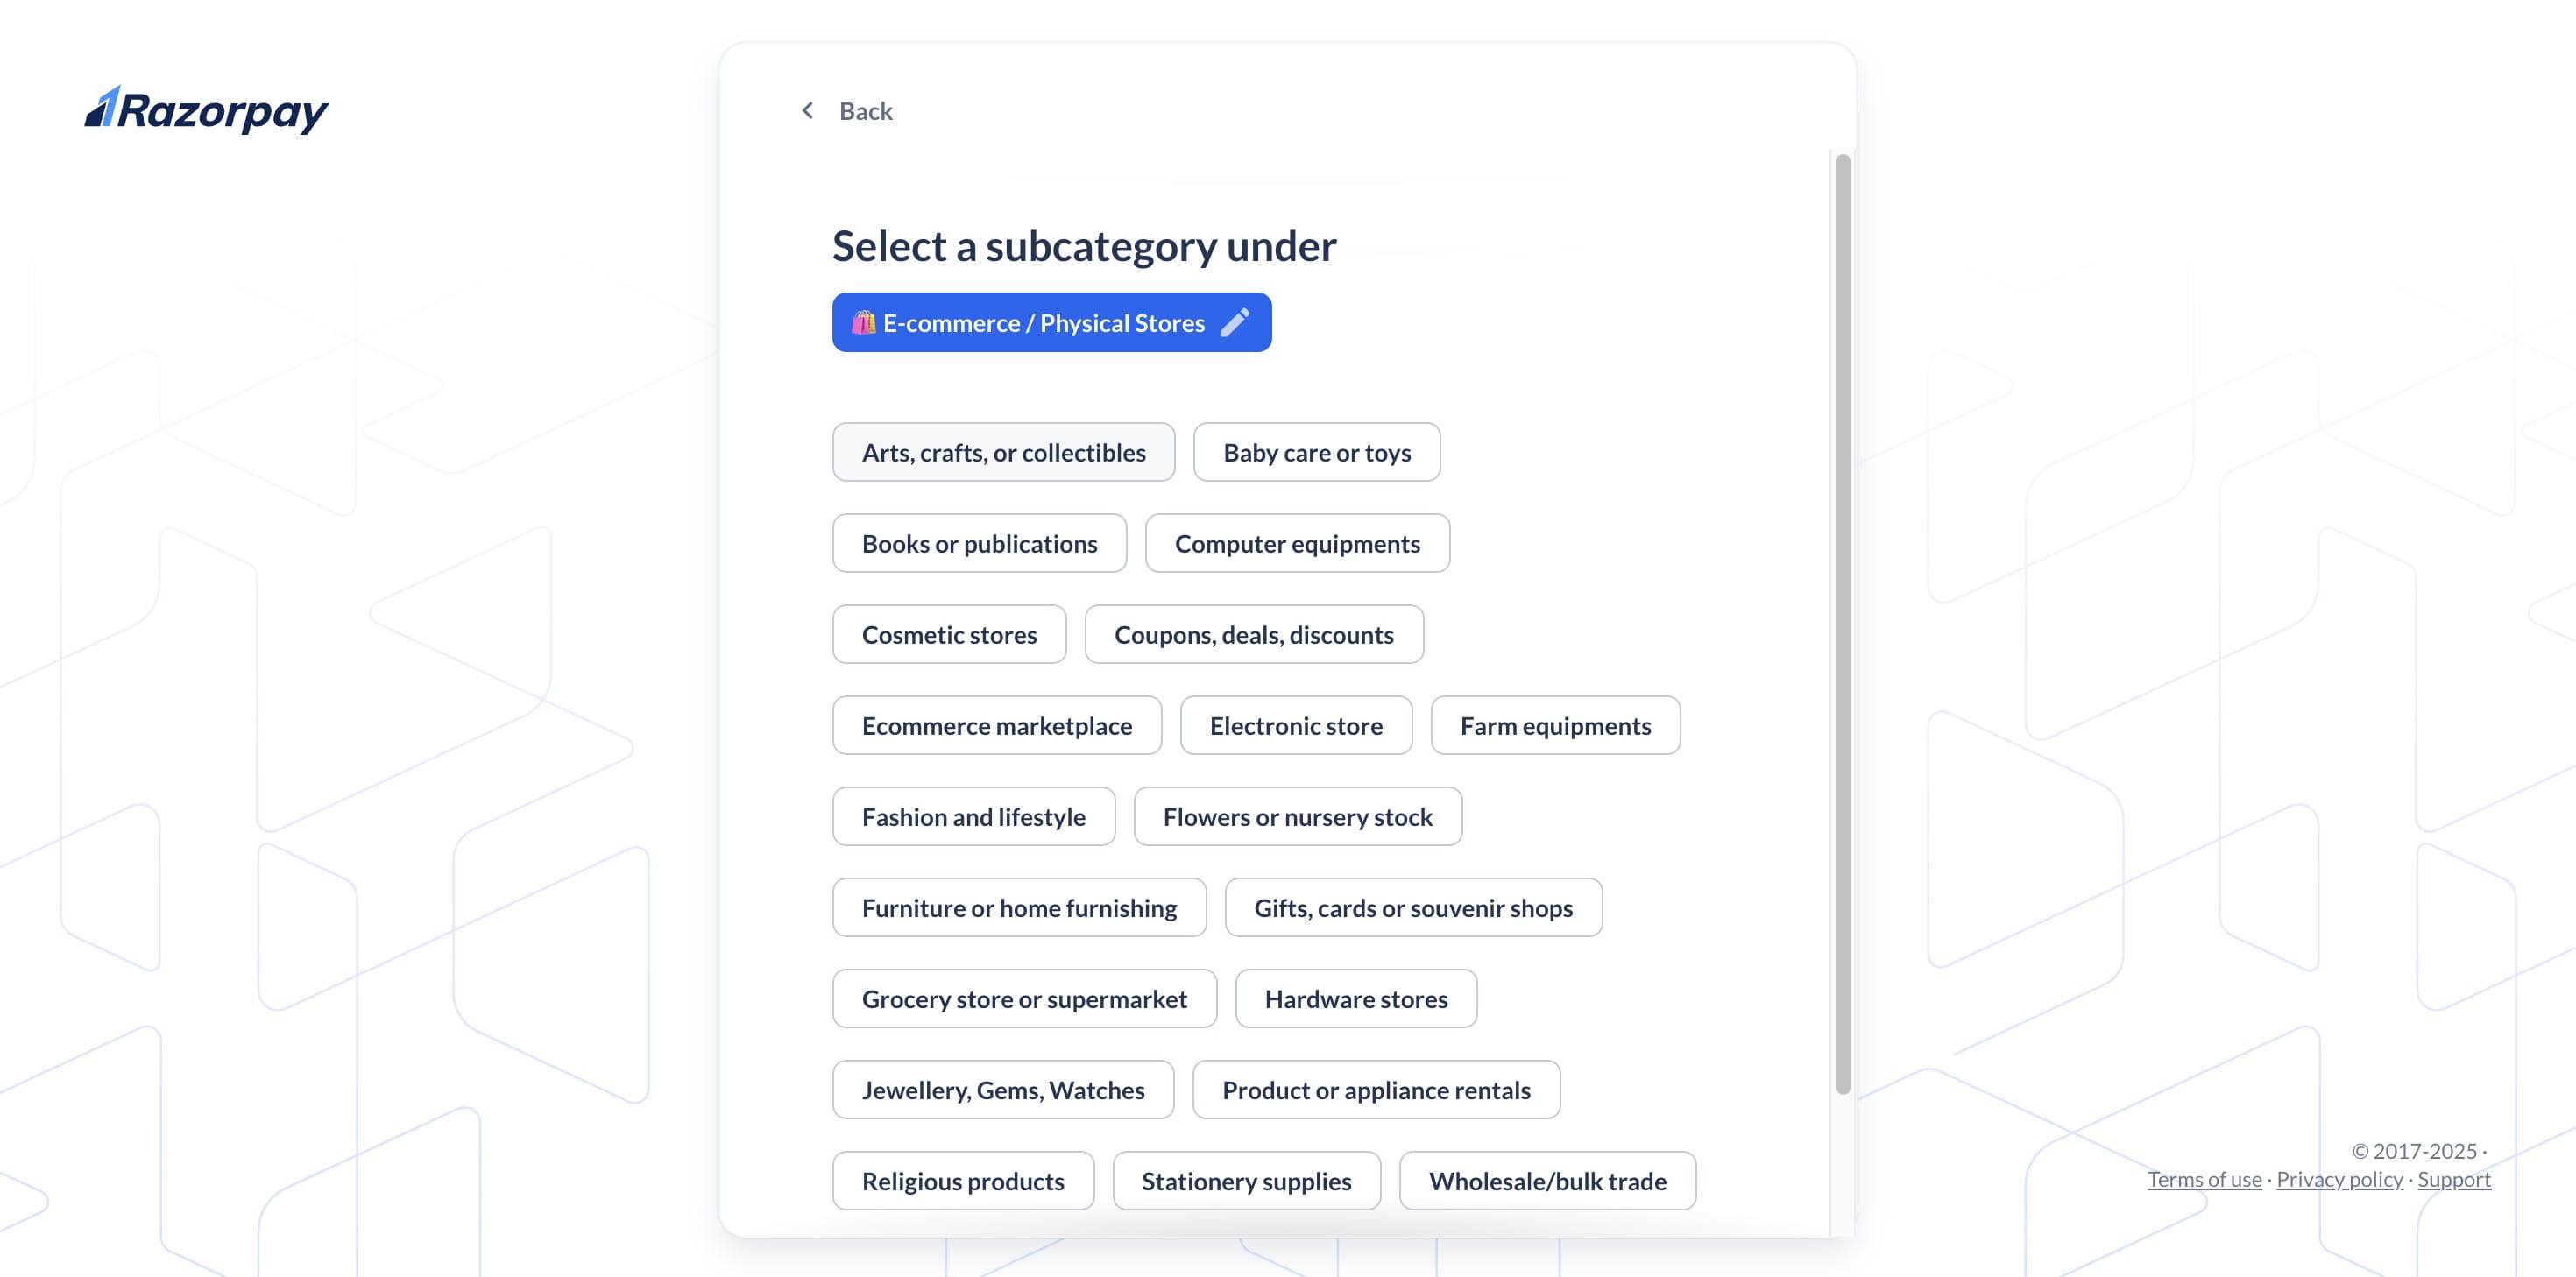Open the E-commerce / Physical Stores category editor
This screenshot has height=1277, width=2576.
(x=1050, y=322)
